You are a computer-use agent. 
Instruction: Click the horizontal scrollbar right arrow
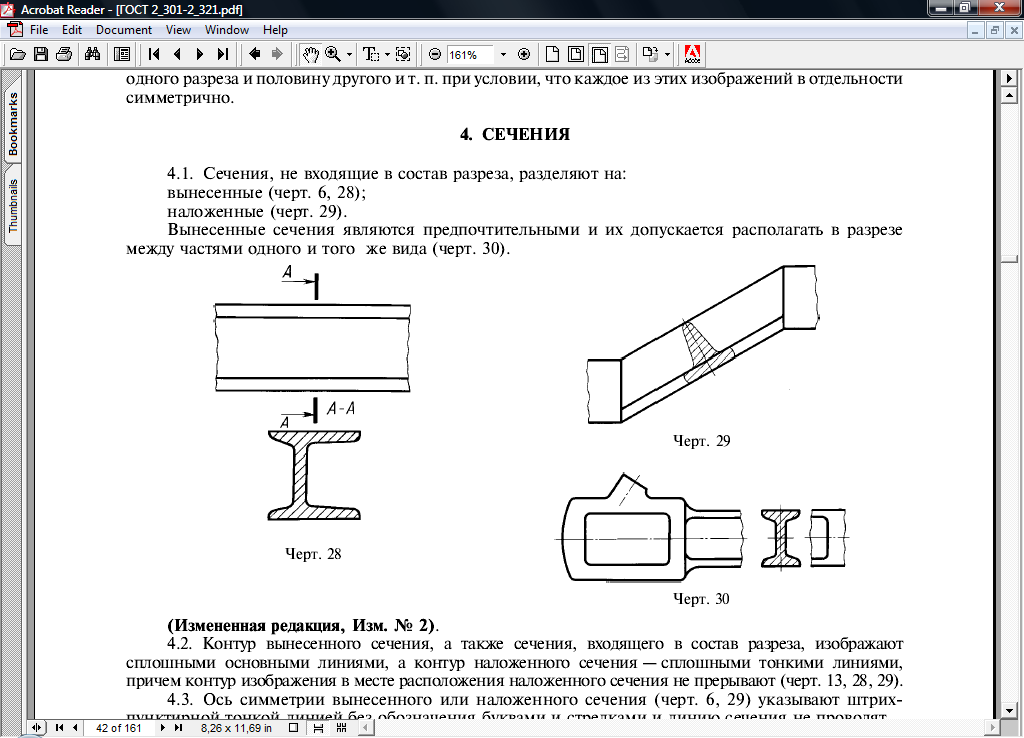tap(993, 728)
